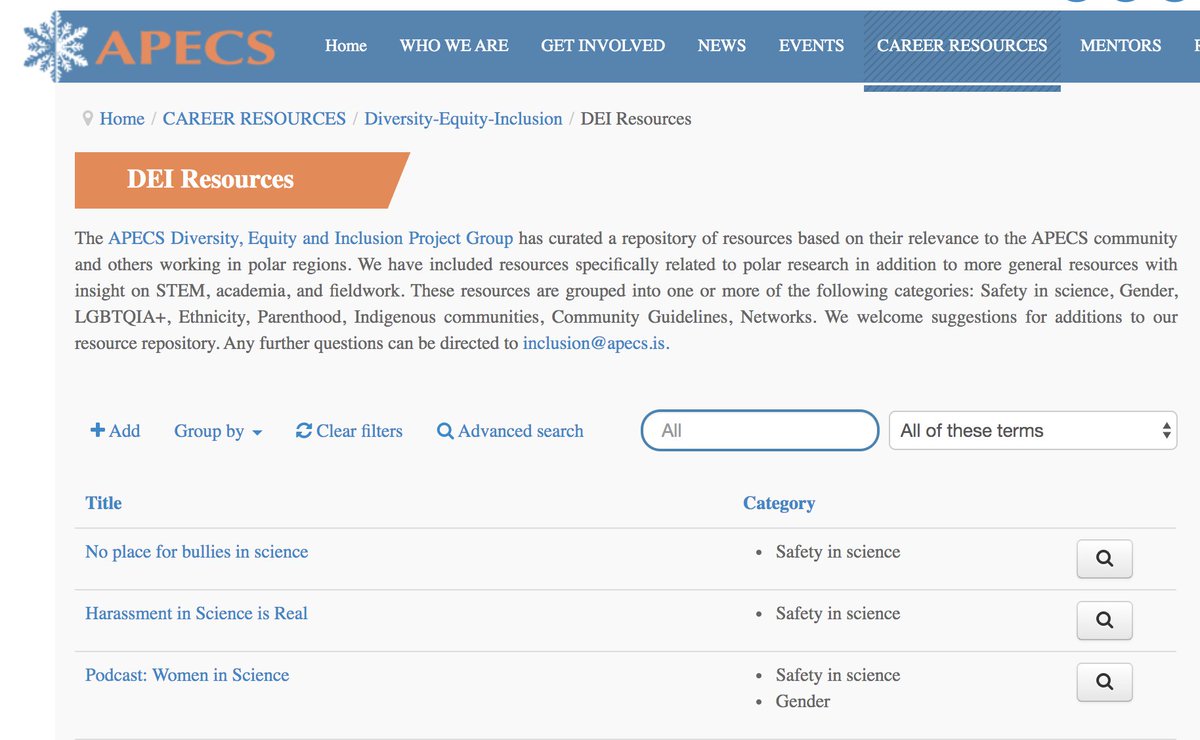Click Clear filters with refresh icon

point(349,431)
